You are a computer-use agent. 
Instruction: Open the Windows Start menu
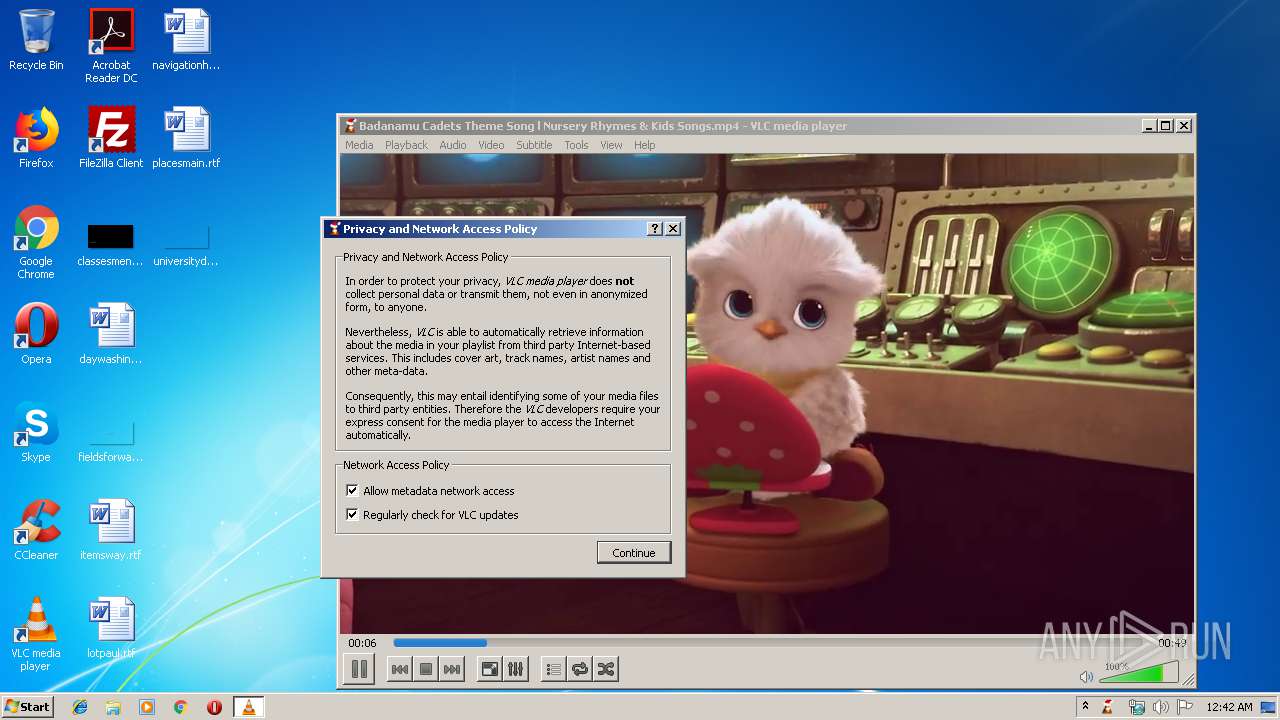28,706
